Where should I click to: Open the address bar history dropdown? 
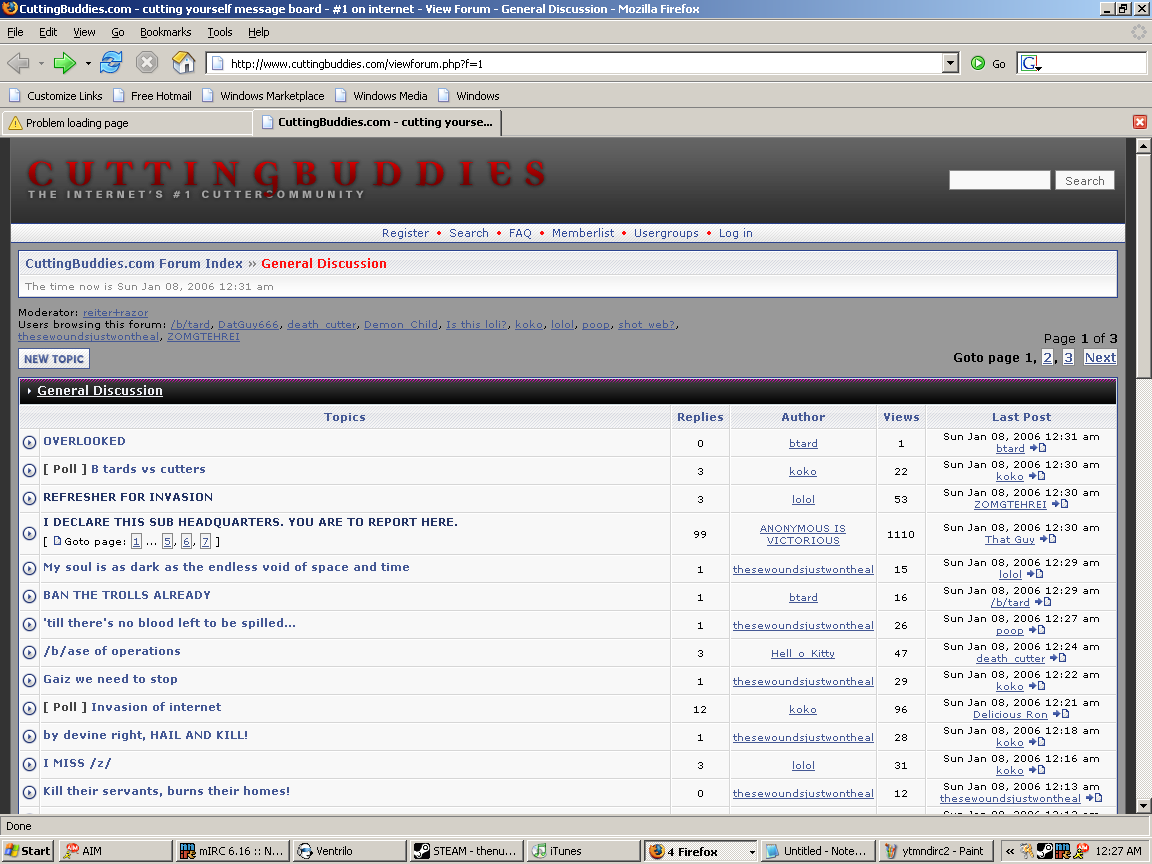950,63
